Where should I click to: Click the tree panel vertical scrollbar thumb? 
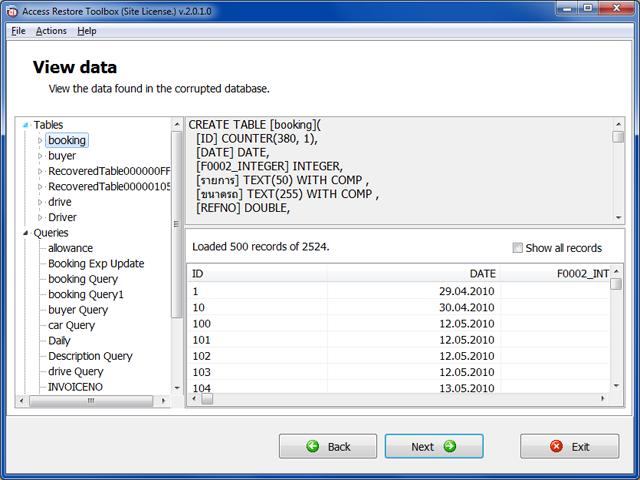176,224
